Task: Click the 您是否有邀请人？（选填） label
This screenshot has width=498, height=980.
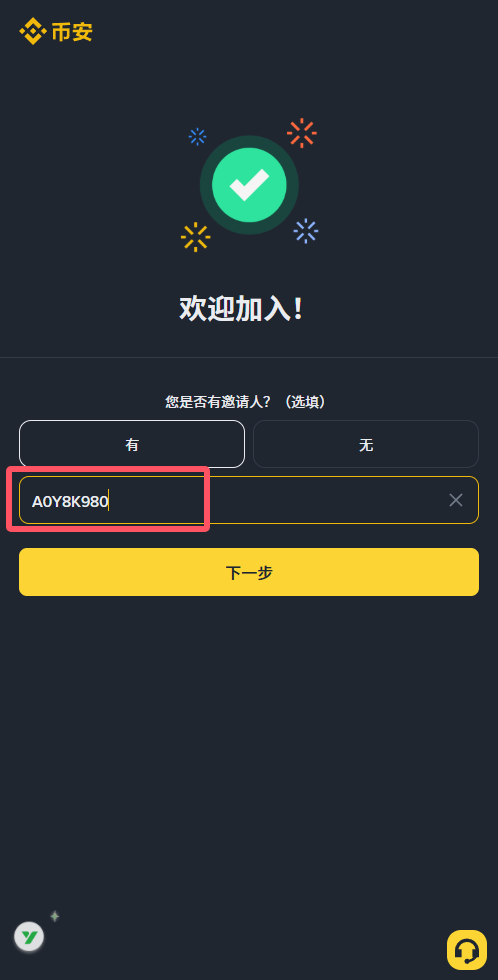Action: click(246, 401)
